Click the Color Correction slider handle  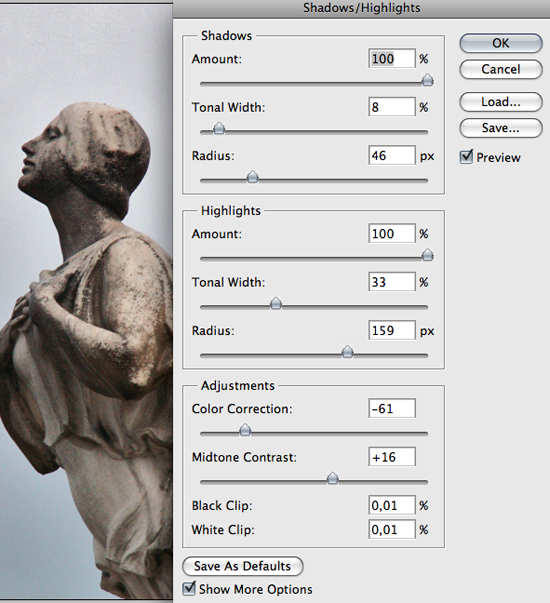tap(245, 430)
